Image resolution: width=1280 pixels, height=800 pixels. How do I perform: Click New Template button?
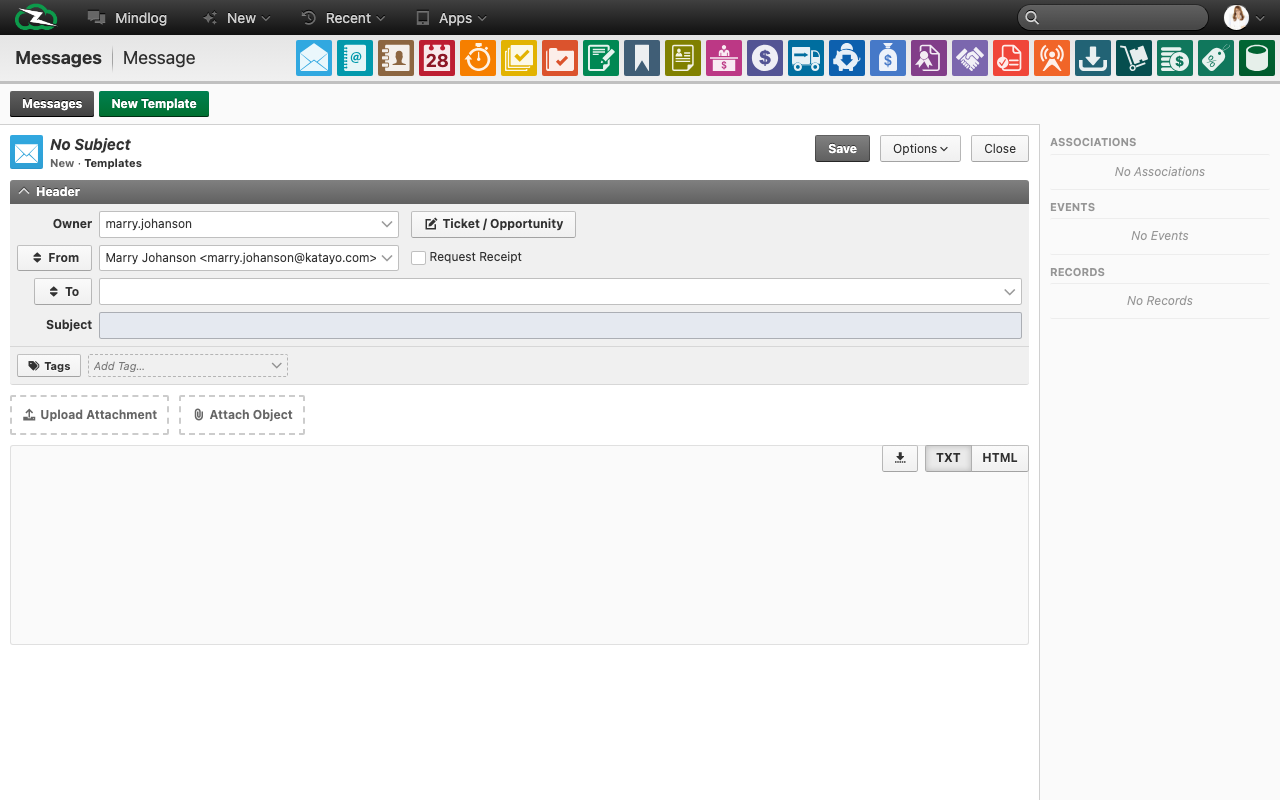(x=154, y=104)
